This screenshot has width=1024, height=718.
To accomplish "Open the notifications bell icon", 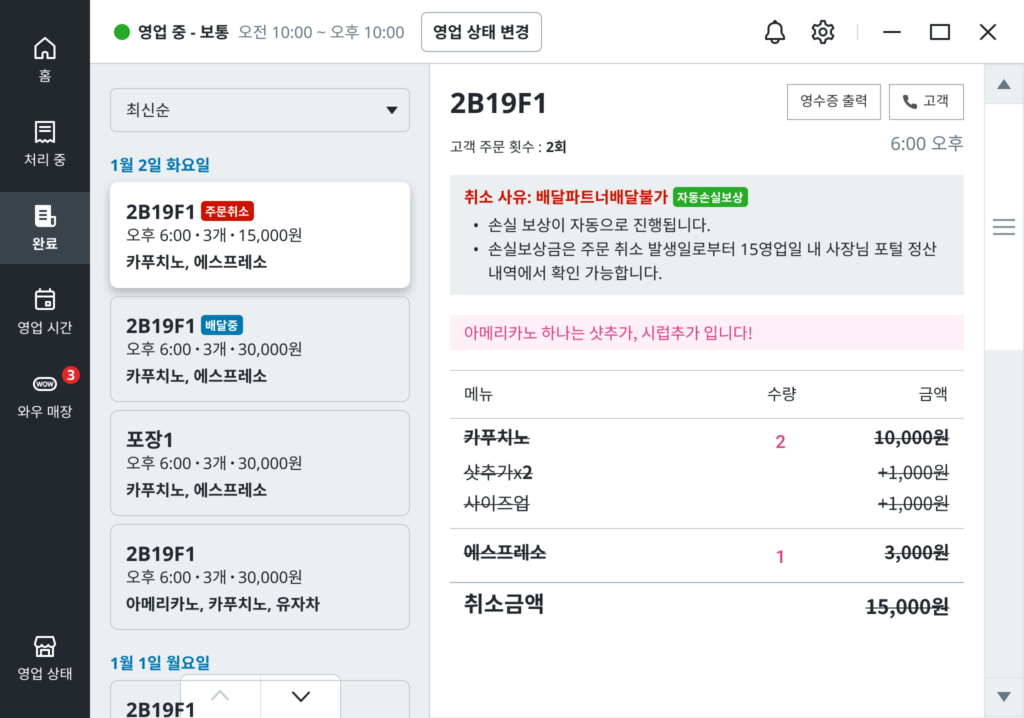I will 775,32.
